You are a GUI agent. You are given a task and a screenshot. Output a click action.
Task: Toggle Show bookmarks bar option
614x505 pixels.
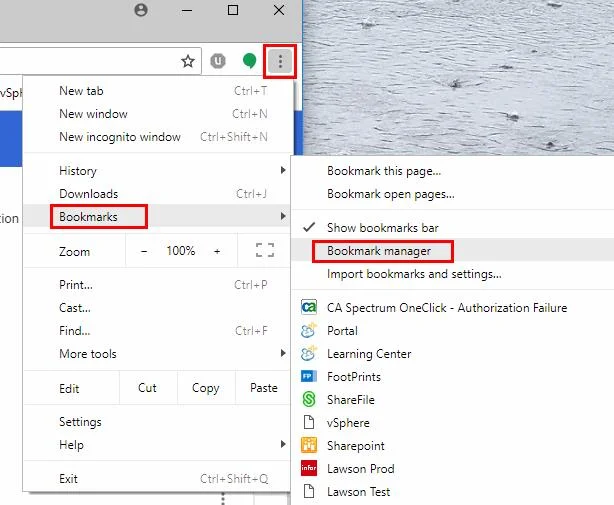click(452, 227)
